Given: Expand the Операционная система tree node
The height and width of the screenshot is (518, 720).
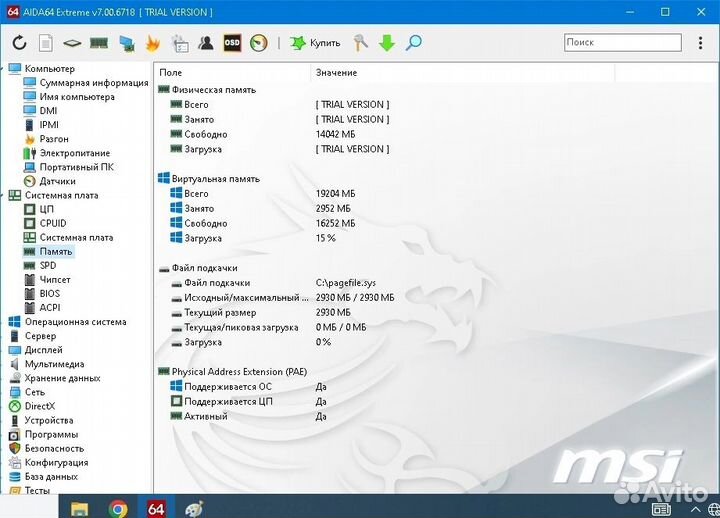Looking at the screenshot, I should pos(75,322).
